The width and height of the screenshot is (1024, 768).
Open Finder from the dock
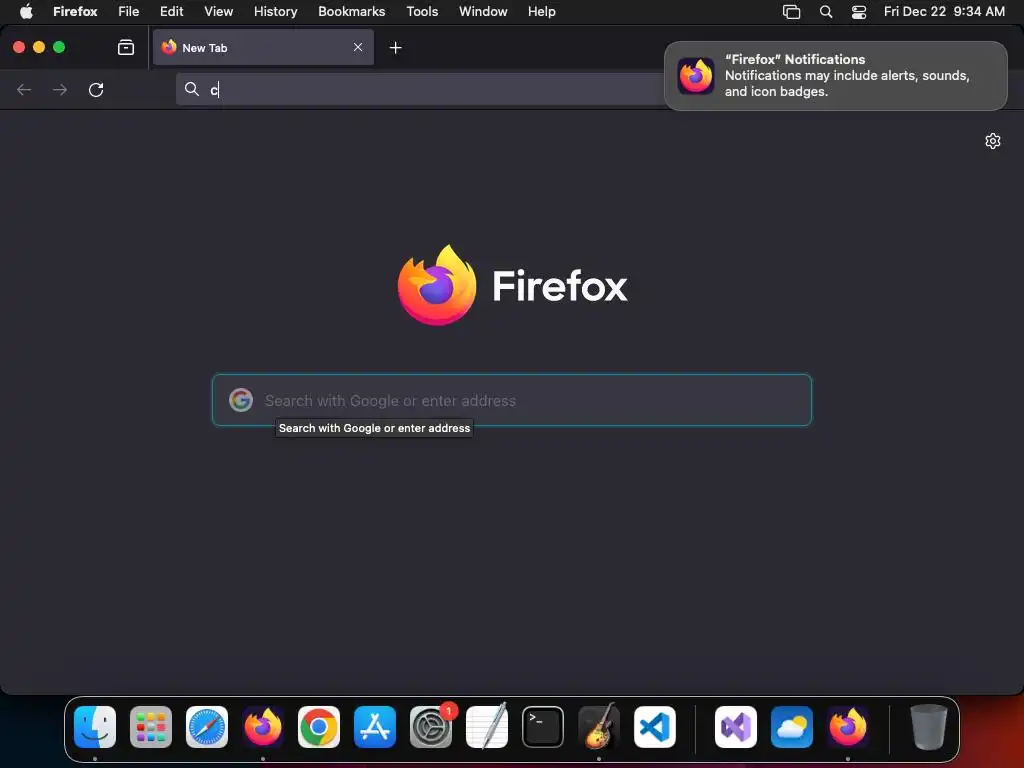[95, 726]
